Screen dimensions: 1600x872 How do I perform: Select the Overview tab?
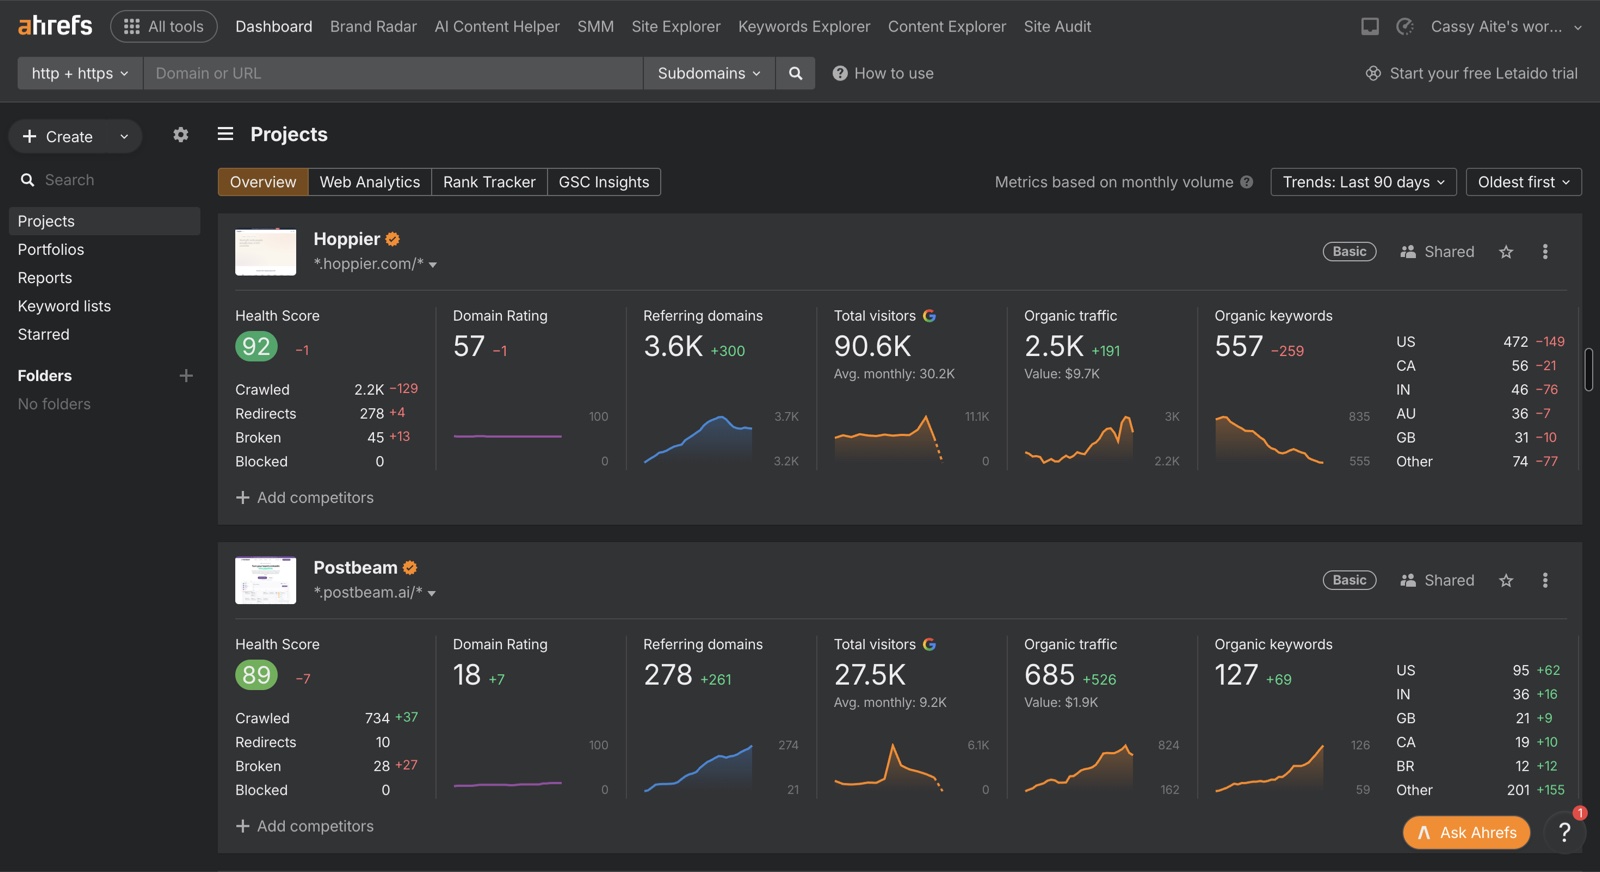pos(263,182)
